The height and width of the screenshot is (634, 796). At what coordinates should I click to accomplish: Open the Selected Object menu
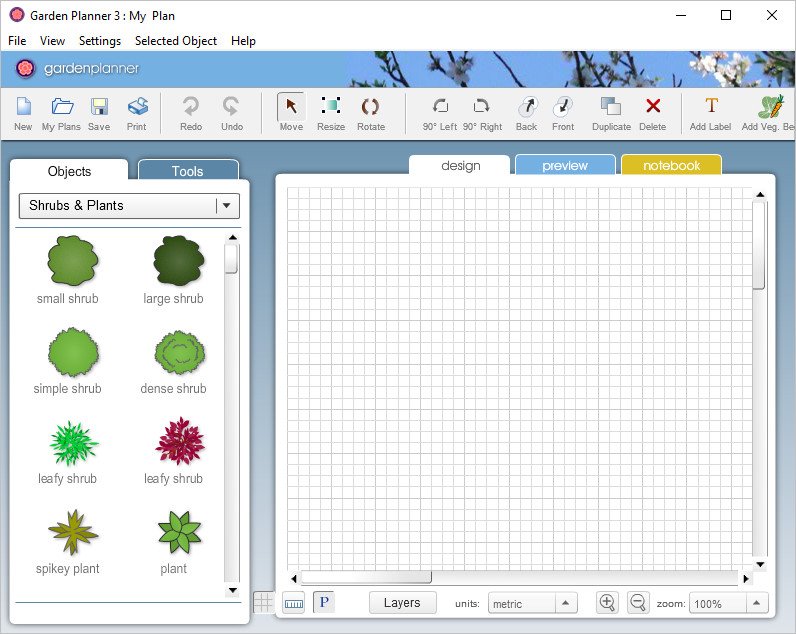tap(176, 41)
